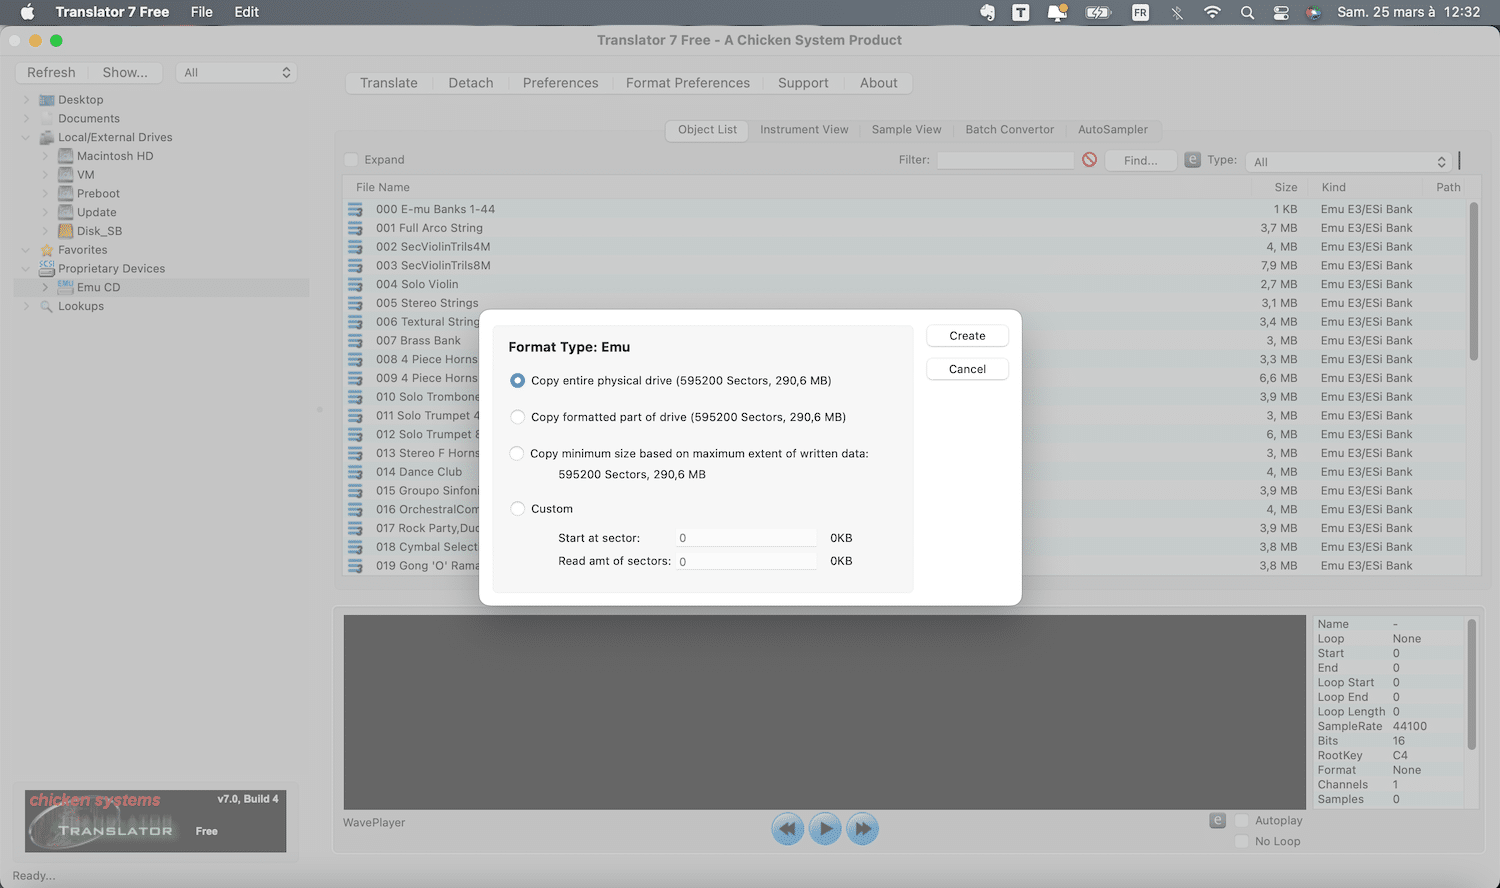
Task: Select Copy formatted part of drive option
Action: coord(517,417)
